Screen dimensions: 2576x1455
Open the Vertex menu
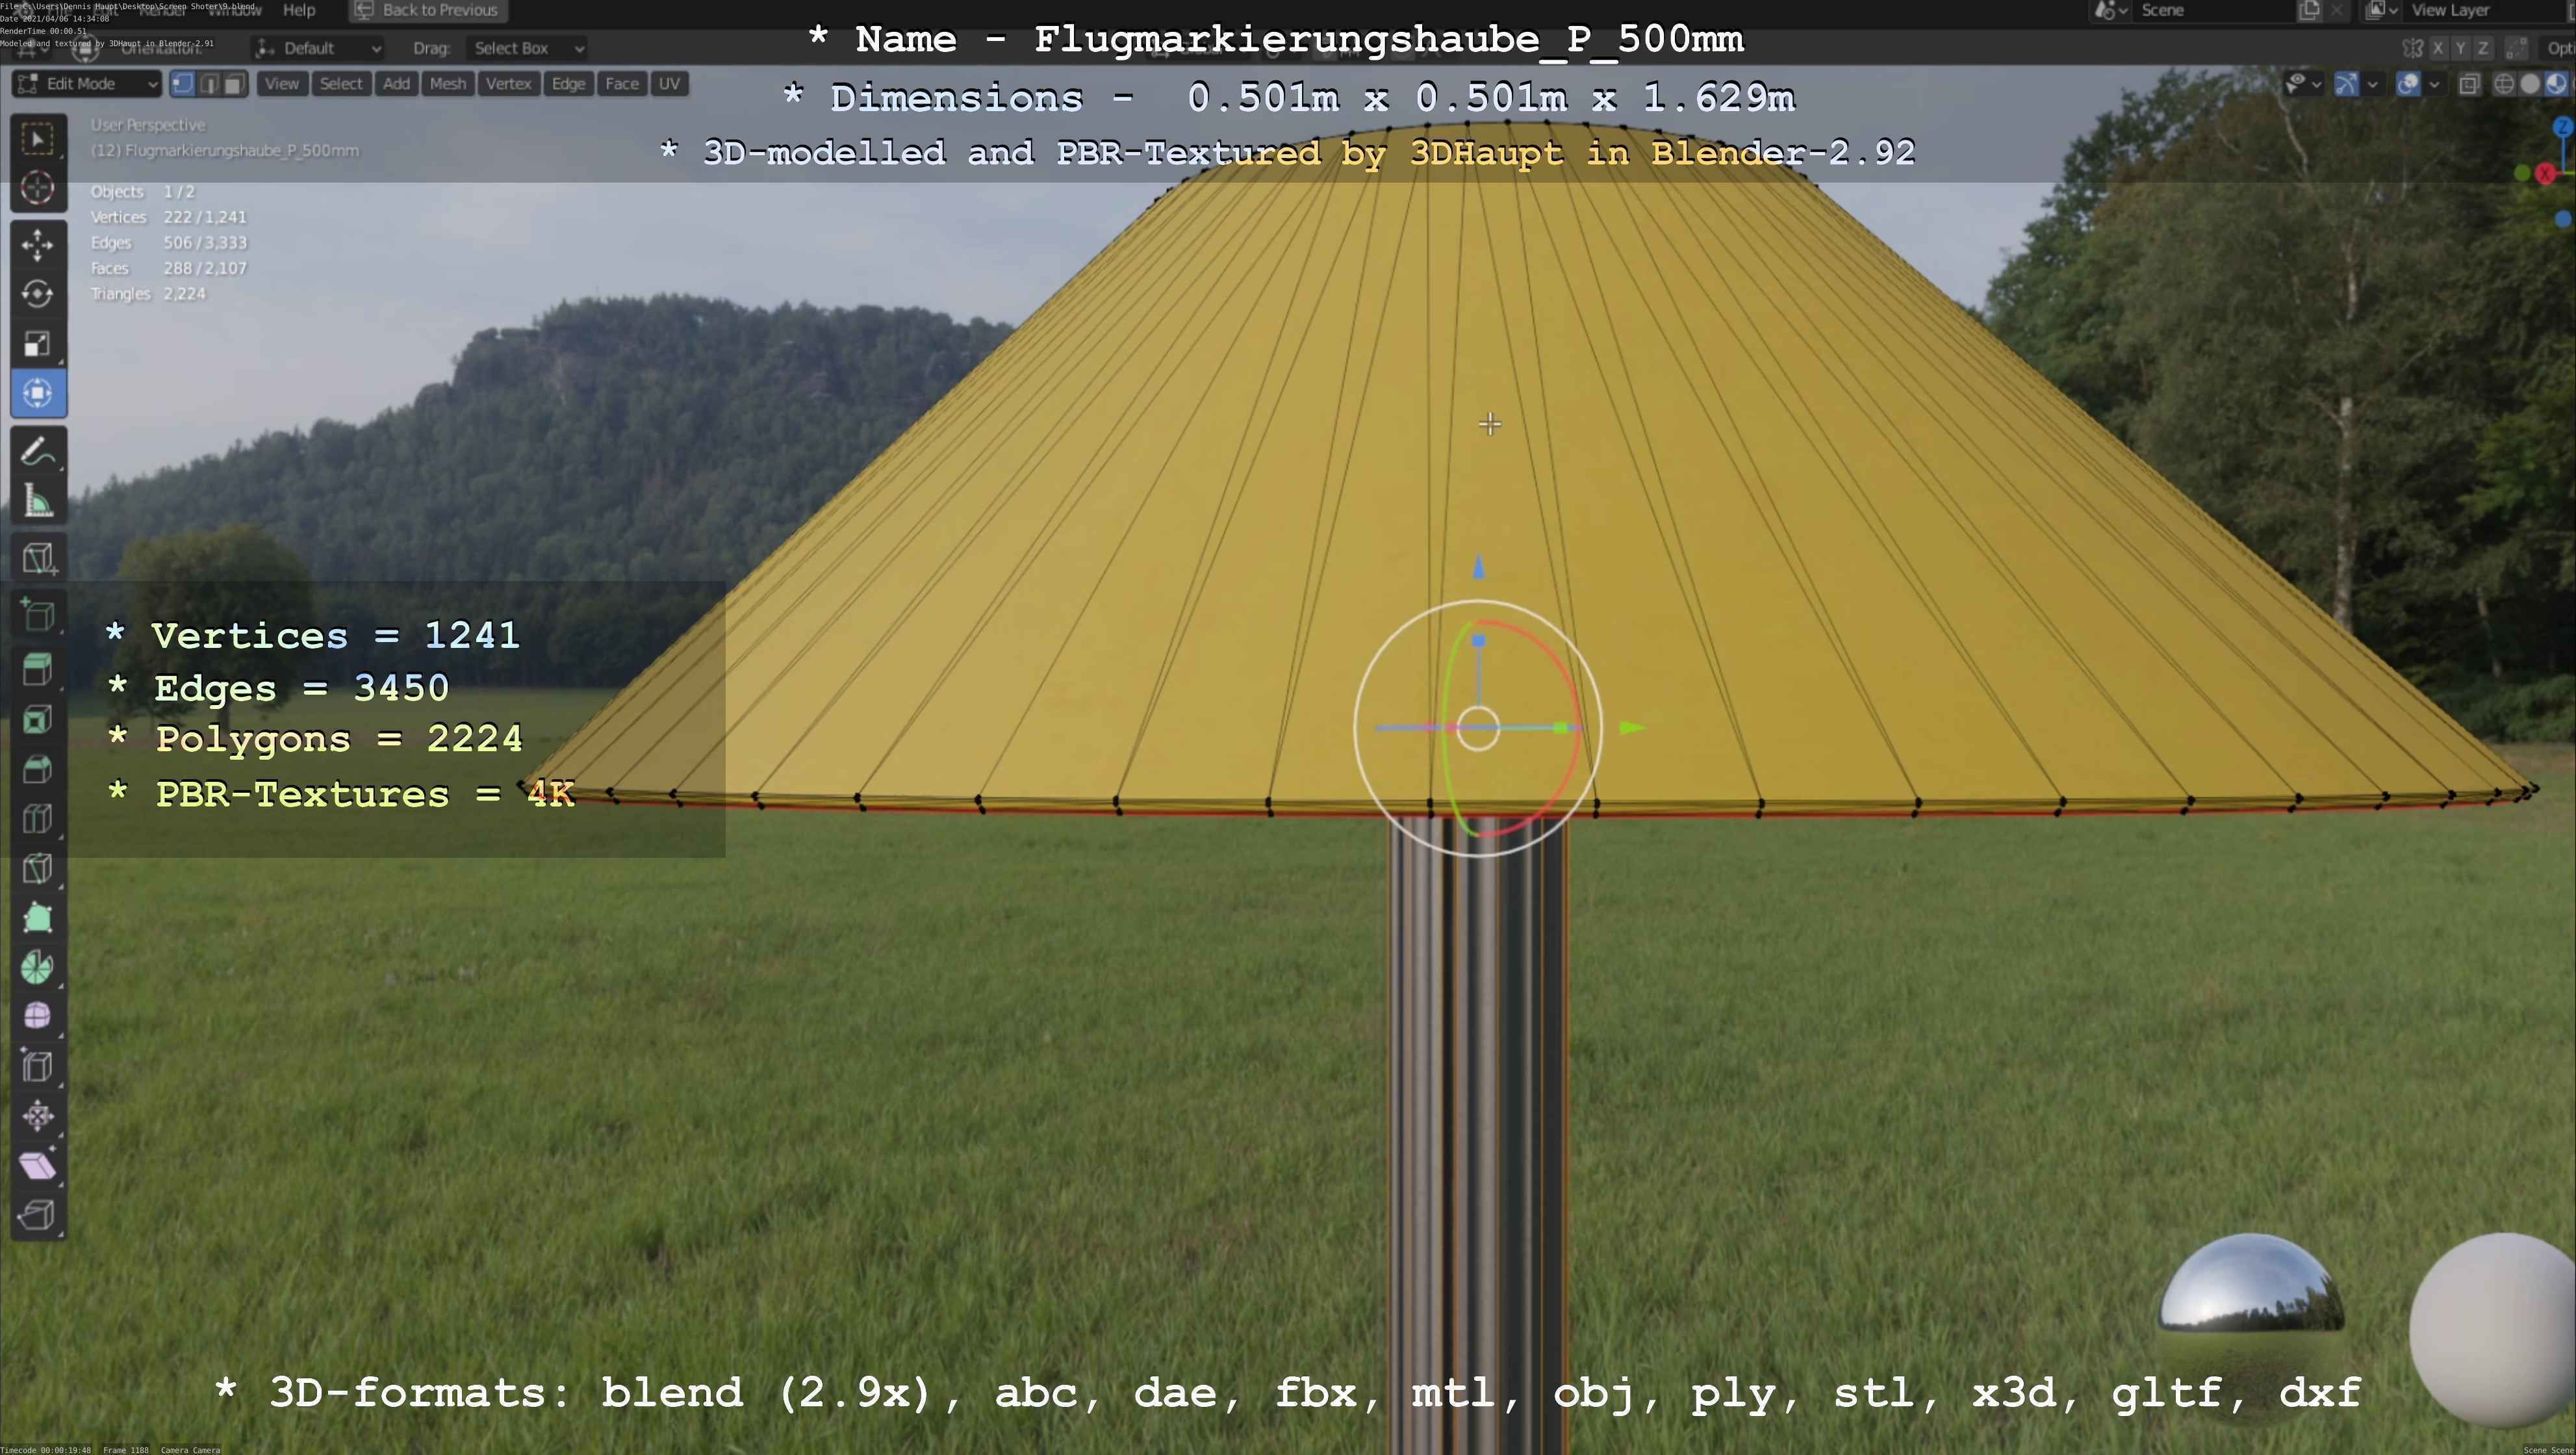509,84
